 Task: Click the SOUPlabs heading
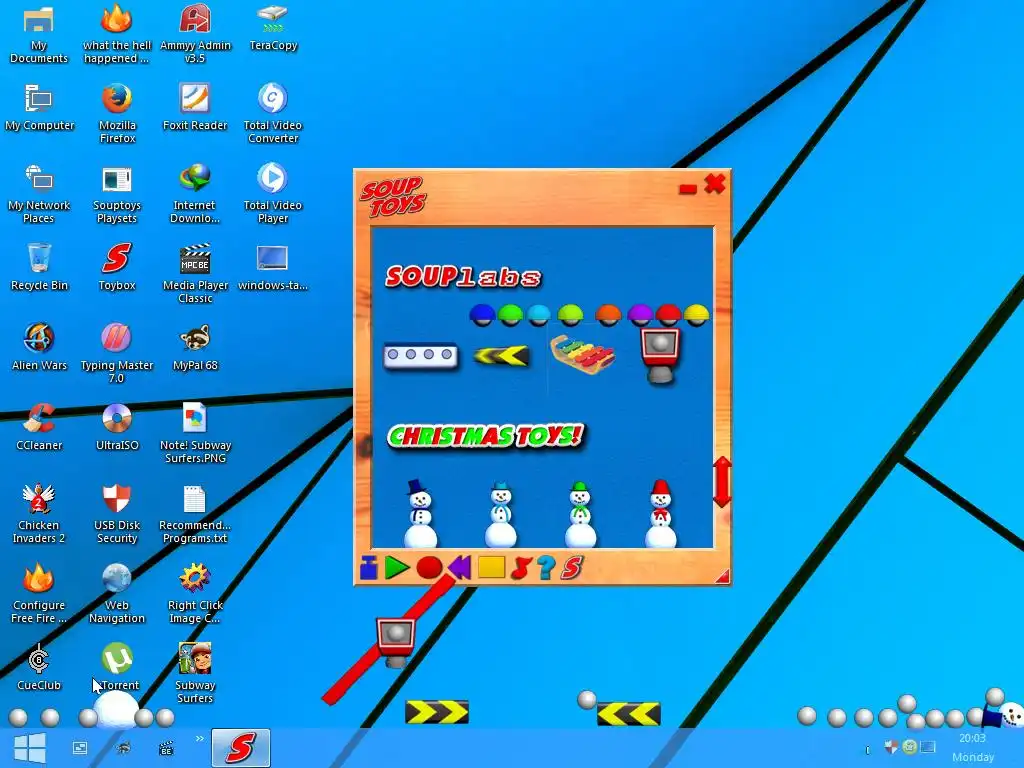coord(463,277)
